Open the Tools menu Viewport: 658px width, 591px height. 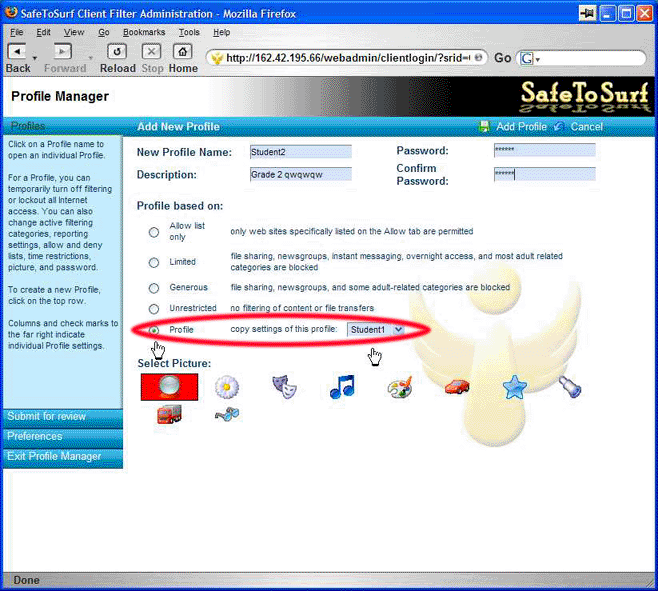click(x=189, y=32)
